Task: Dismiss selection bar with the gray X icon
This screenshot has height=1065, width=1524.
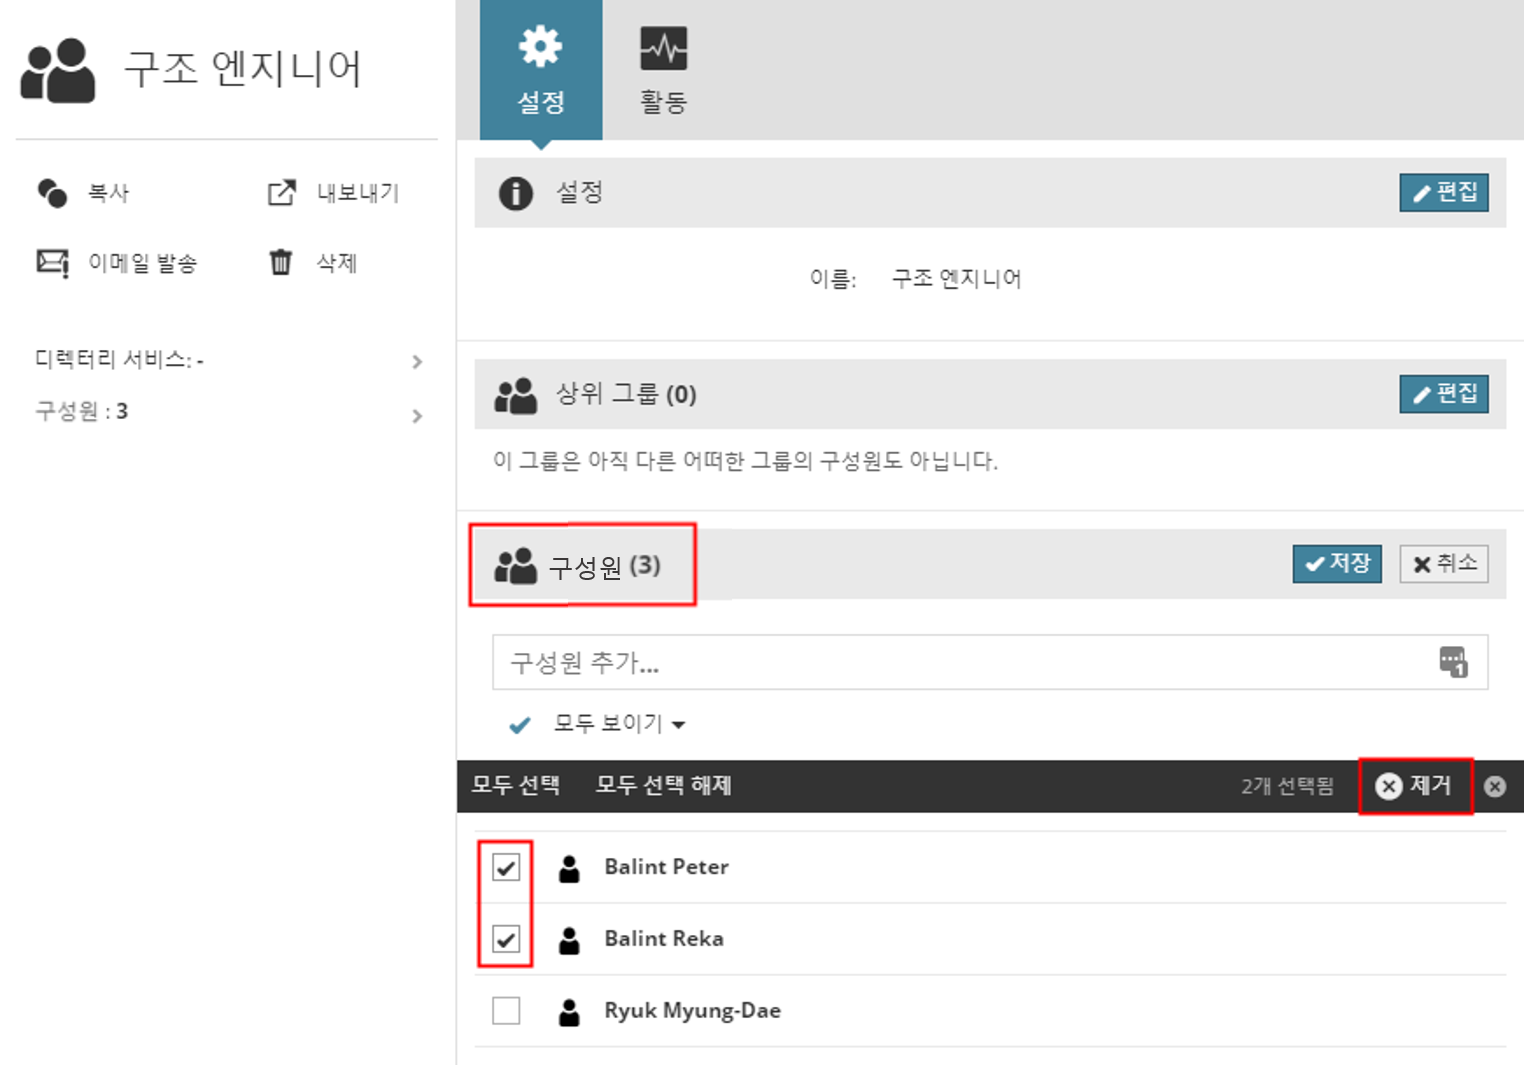Action: pos(1495,787)
